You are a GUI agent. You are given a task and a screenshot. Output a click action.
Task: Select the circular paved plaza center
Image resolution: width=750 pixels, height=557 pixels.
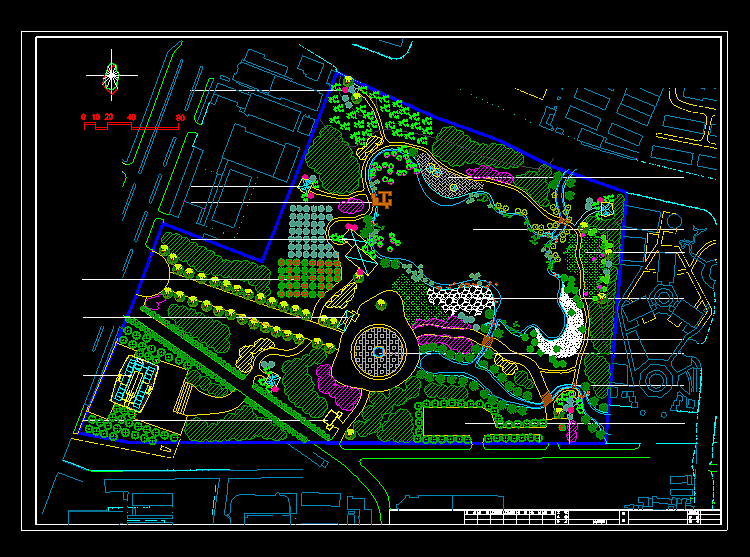tap(378, 352)
